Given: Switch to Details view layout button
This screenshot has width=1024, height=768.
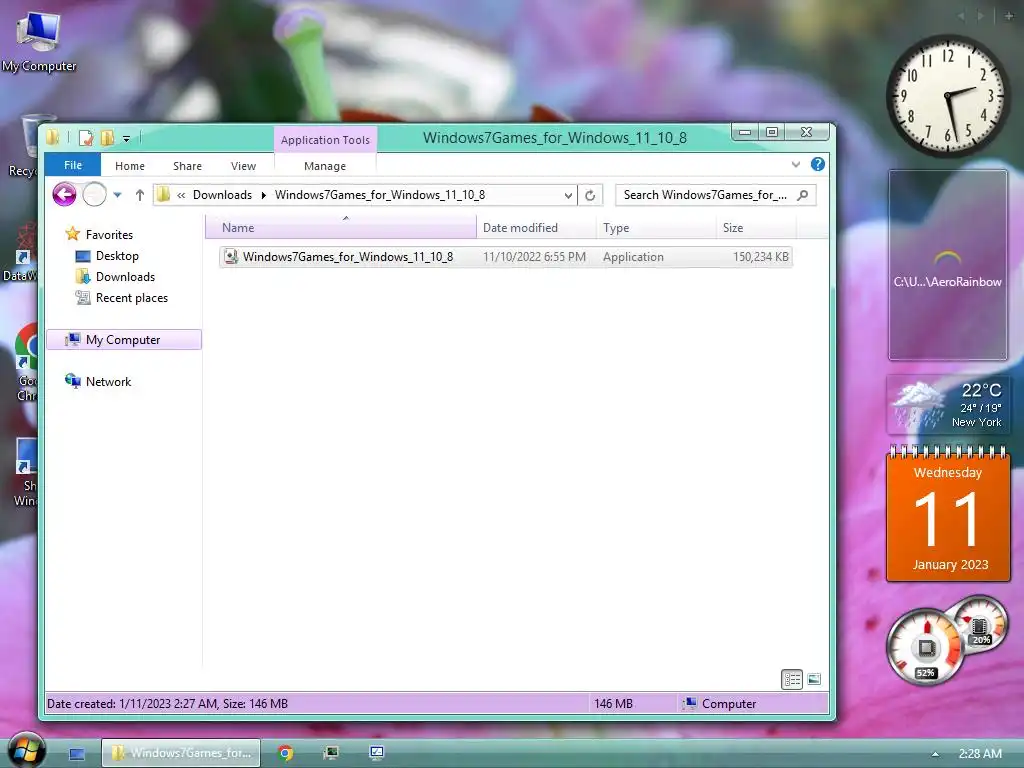Looking at the screenshot, I should tap(792, 679).
